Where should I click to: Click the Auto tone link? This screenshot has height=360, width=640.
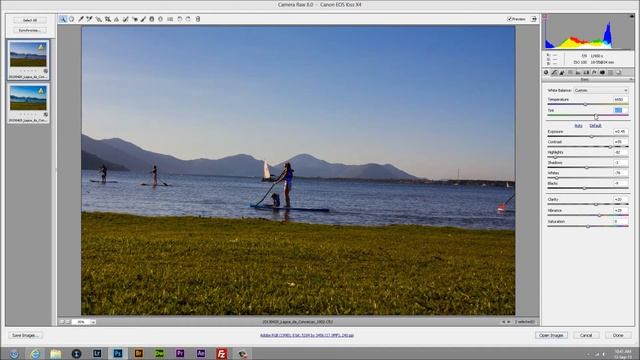coord(578,126)
